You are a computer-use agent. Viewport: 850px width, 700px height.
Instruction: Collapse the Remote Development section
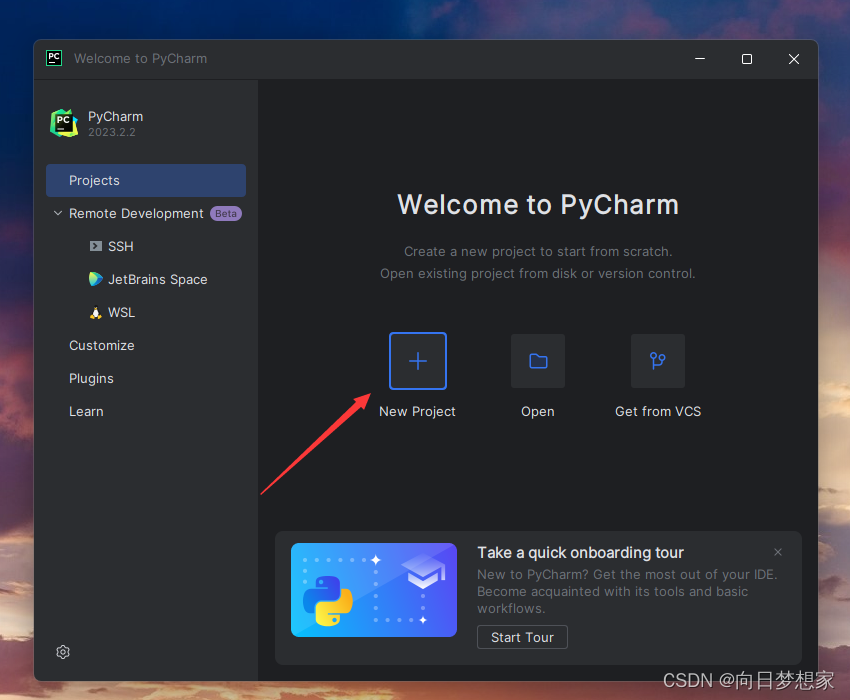coord(58,213)
